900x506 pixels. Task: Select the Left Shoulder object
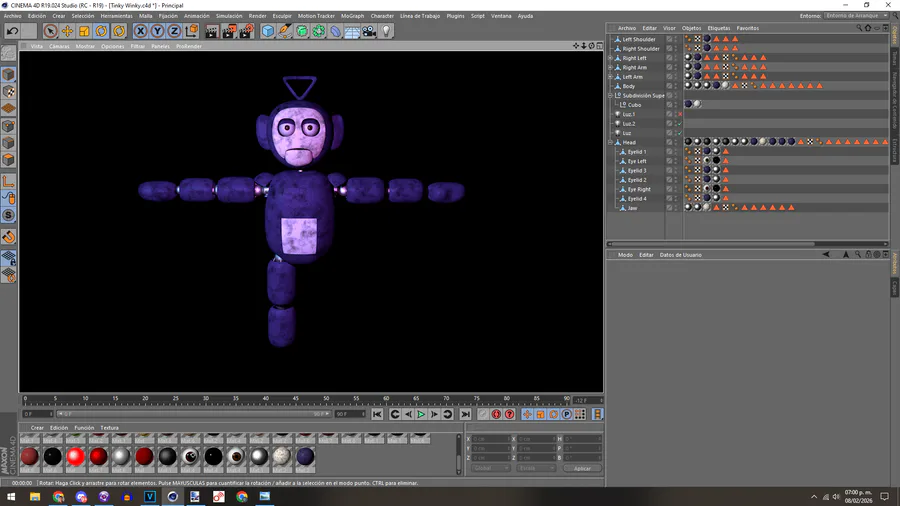pyautogui.click(x=639, y=39)
